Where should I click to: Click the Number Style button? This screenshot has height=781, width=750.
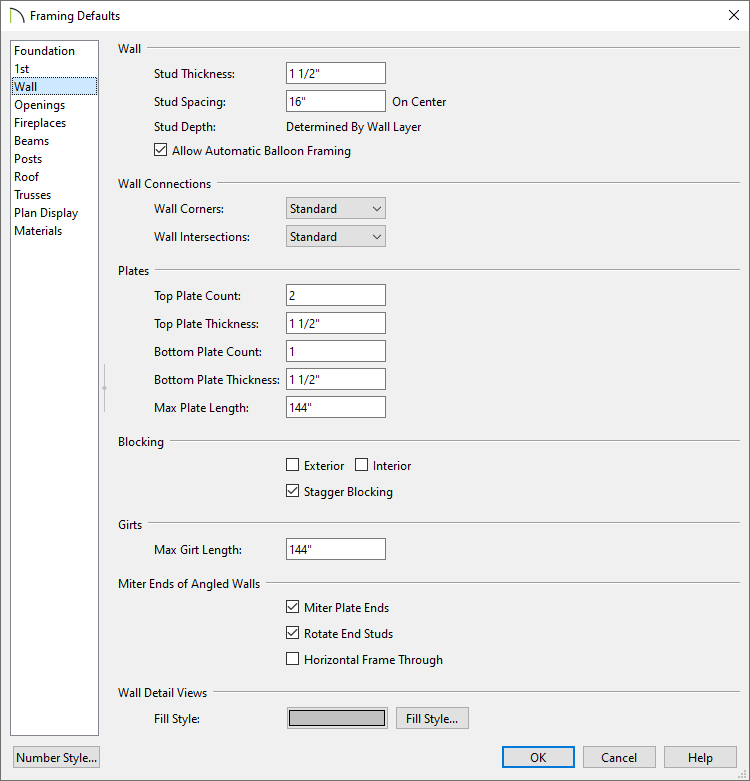pyautogui.click(x=56, y=757)
